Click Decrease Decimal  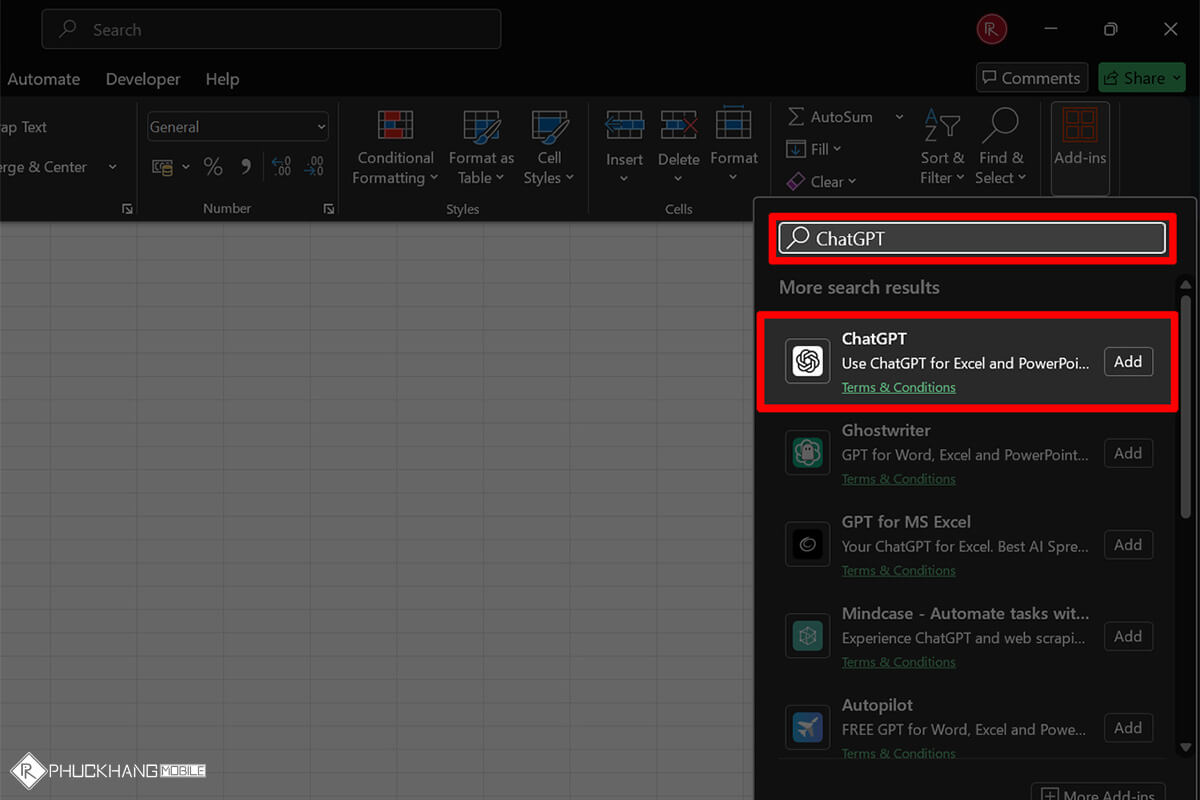point(314,167)
